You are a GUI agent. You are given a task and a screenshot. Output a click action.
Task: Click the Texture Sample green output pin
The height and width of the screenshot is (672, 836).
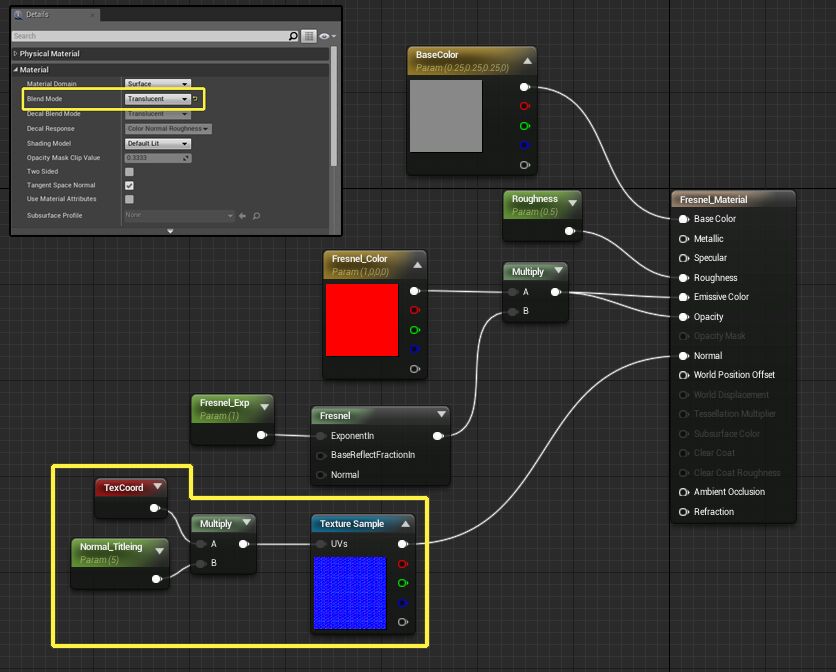point(403,583)
